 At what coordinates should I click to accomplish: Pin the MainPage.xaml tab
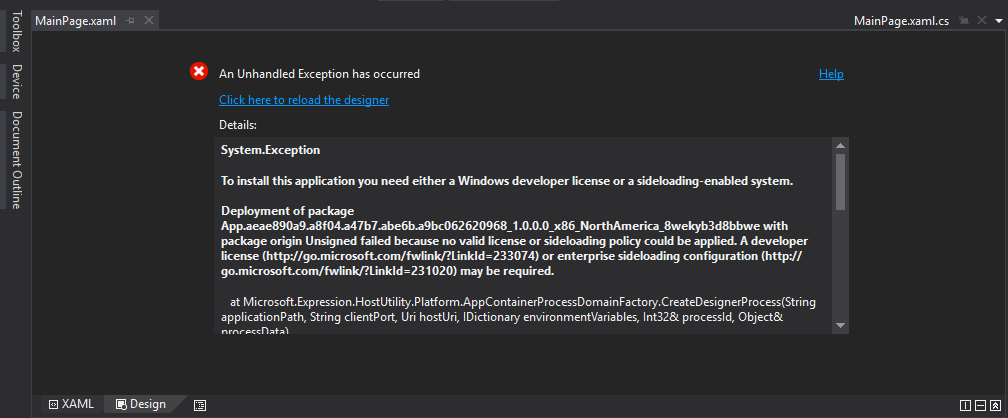click(x=131, y=21)
